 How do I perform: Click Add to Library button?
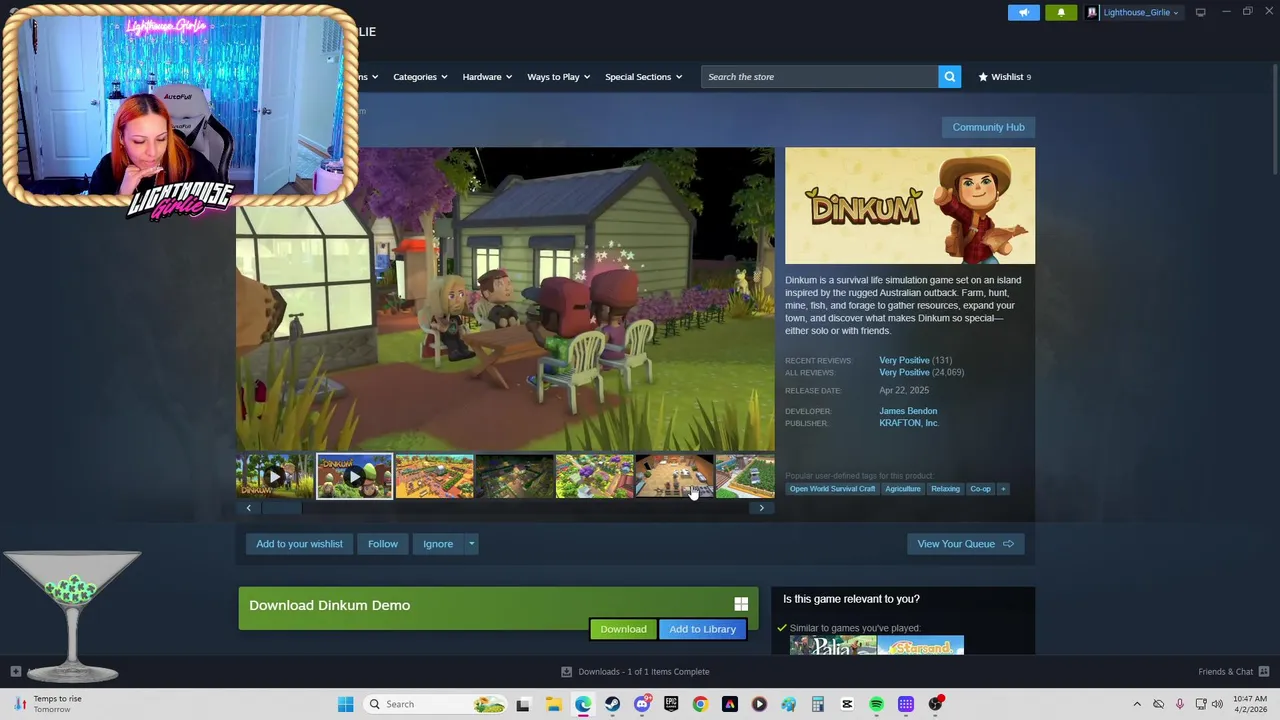702,629
